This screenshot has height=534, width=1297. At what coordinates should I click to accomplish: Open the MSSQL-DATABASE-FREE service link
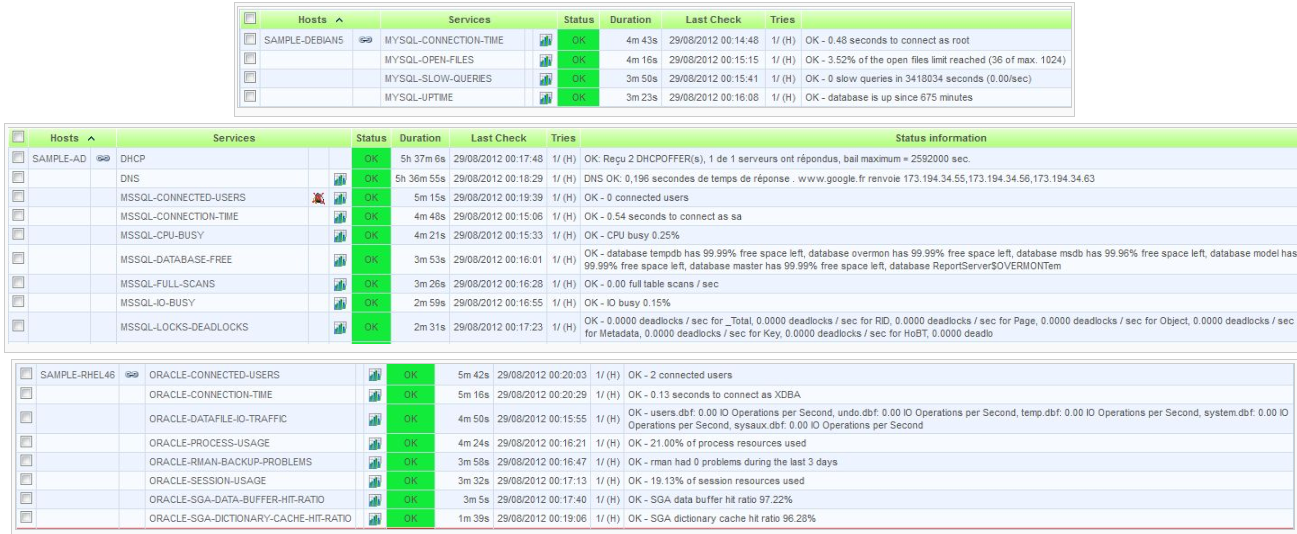click(175, 260)
